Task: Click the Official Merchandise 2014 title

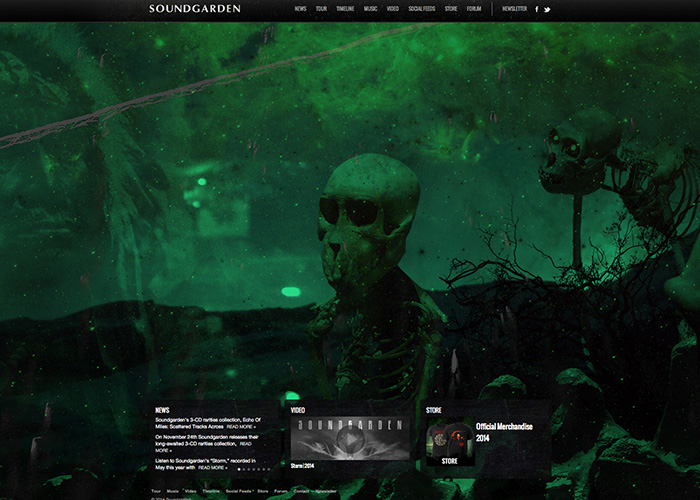Action: click(504, 432)
